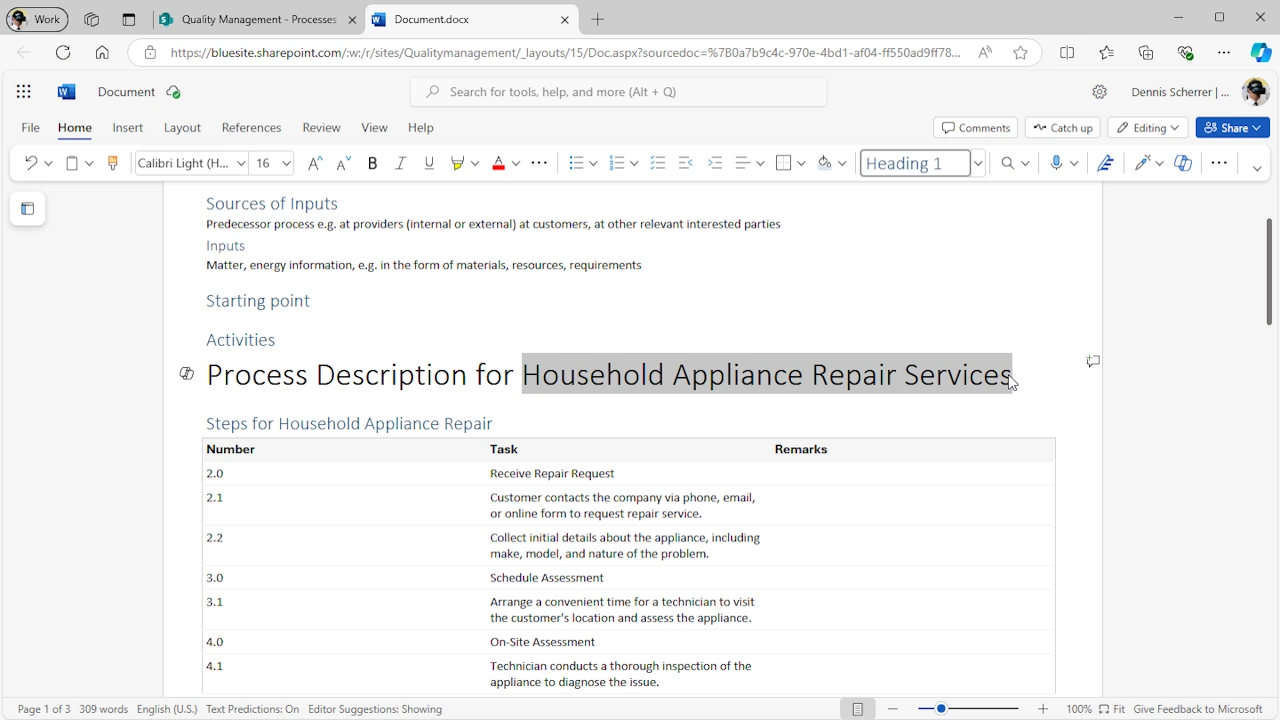Viewport: 1280px width, 720px height.
Task: Open the Undo history dropdown arrow
Action: click(48, 163)
